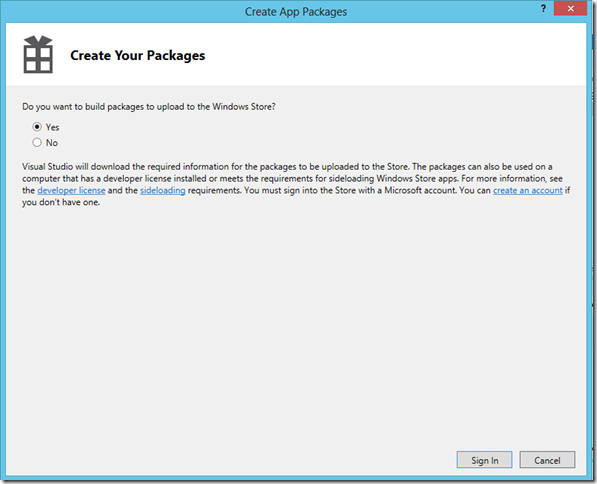Viewport: 597px width, 484px height.
Task: Cancel the package creation wizard
Action: pyautogui.click(x=547, y=460)
